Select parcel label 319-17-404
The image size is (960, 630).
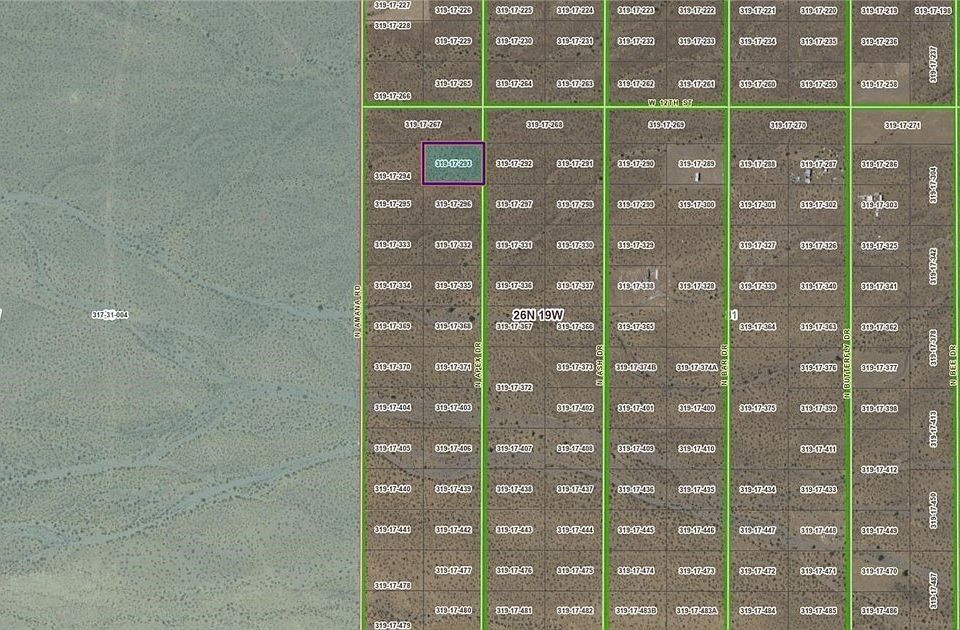click(x=392, y=407)
